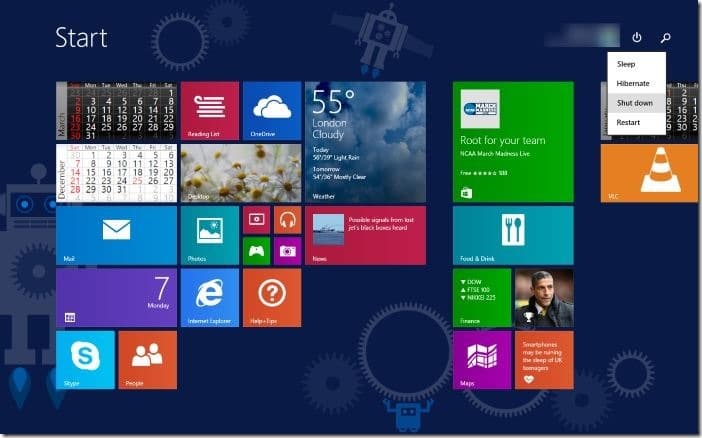Open the Help+Tips tile
The width and height of the screenshot is (702, 438).
pyautogui.click(x=272, y=297)
